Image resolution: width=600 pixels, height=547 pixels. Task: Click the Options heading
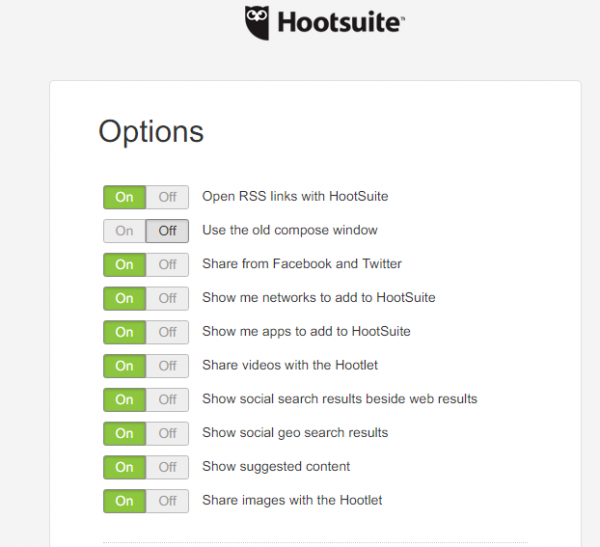(x=151, y=131)
